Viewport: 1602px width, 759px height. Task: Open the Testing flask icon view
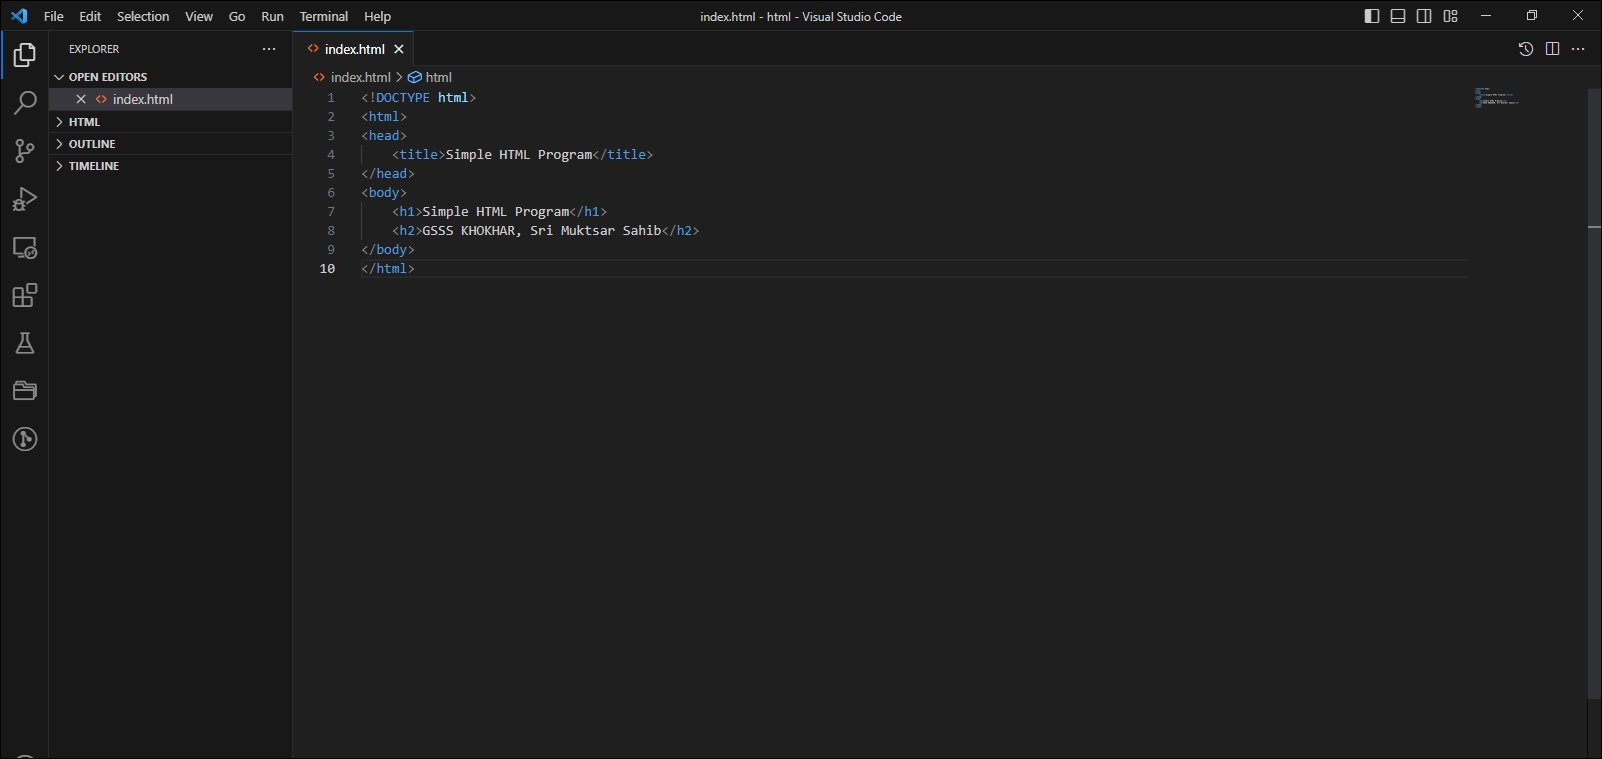[25, 344]
